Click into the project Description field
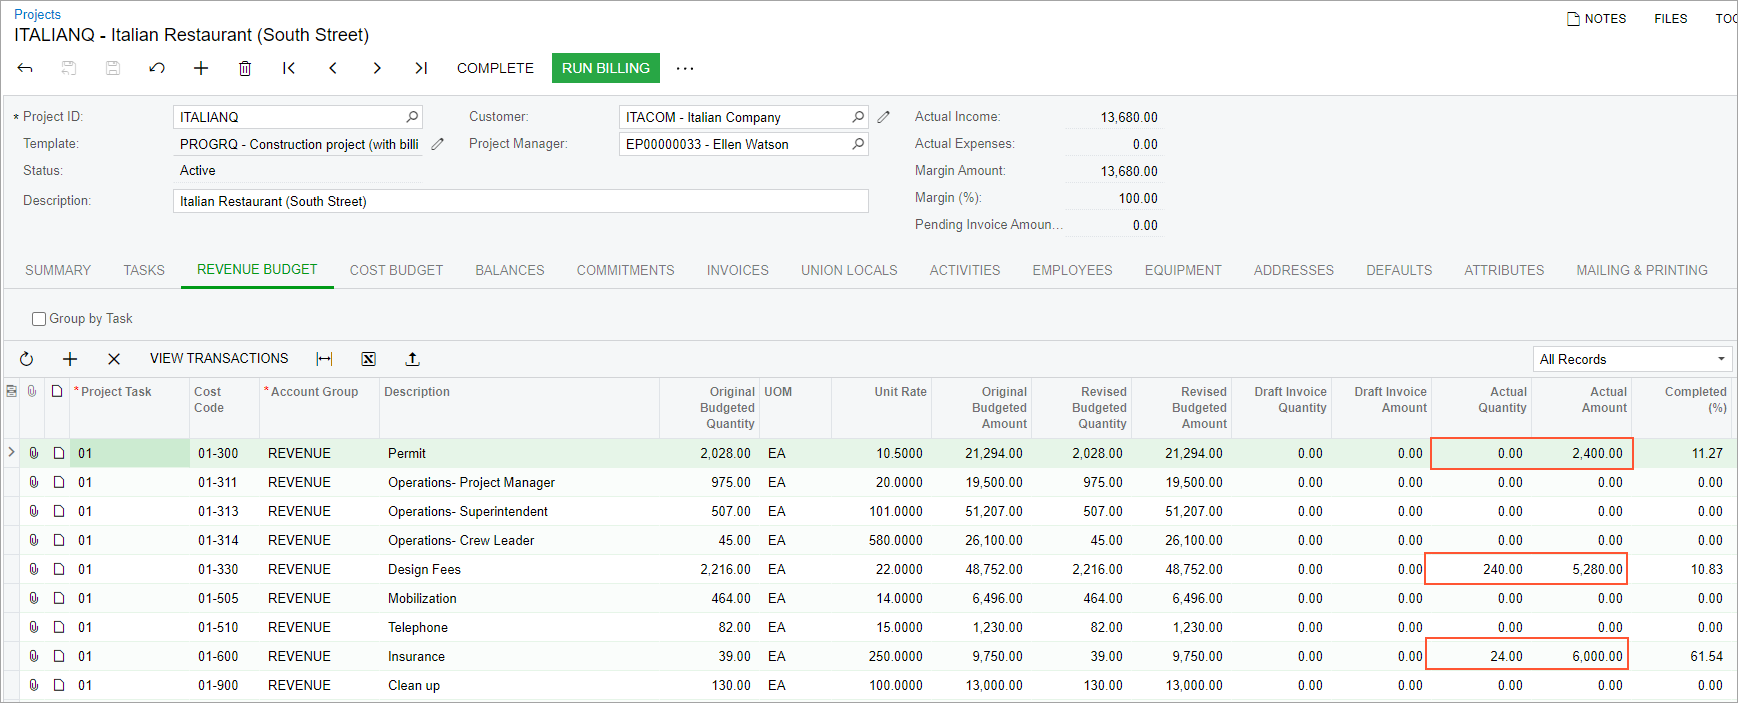Screen dimensions: 1738x703 tap(520, 201)
